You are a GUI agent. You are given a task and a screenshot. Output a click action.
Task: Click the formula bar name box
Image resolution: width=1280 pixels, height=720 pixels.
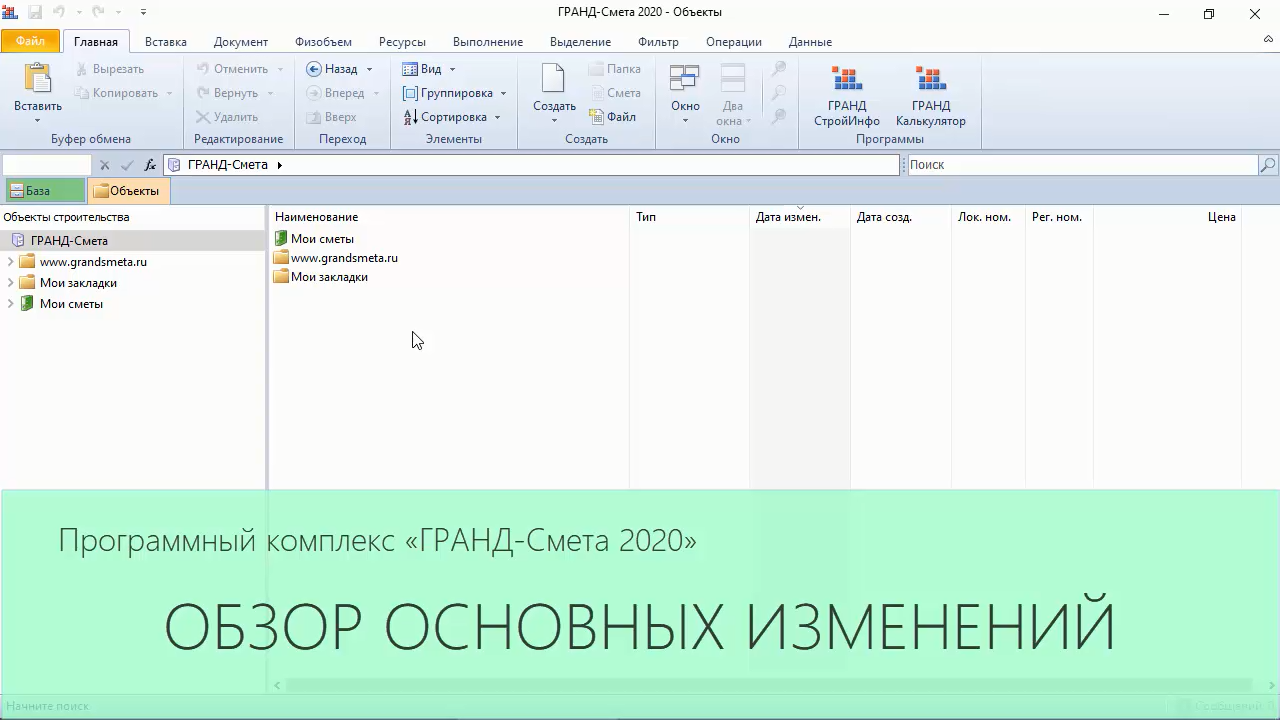[47, 165]
